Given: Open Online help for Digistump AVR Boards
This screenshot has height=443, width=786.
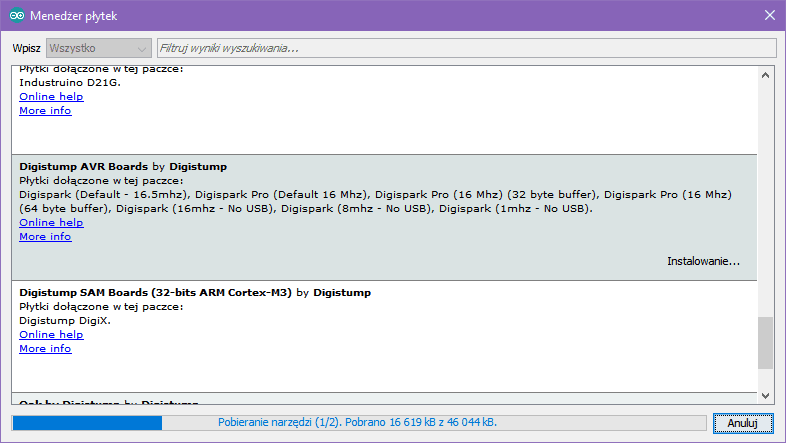Looking at the screenshot, I should (51, 223).
